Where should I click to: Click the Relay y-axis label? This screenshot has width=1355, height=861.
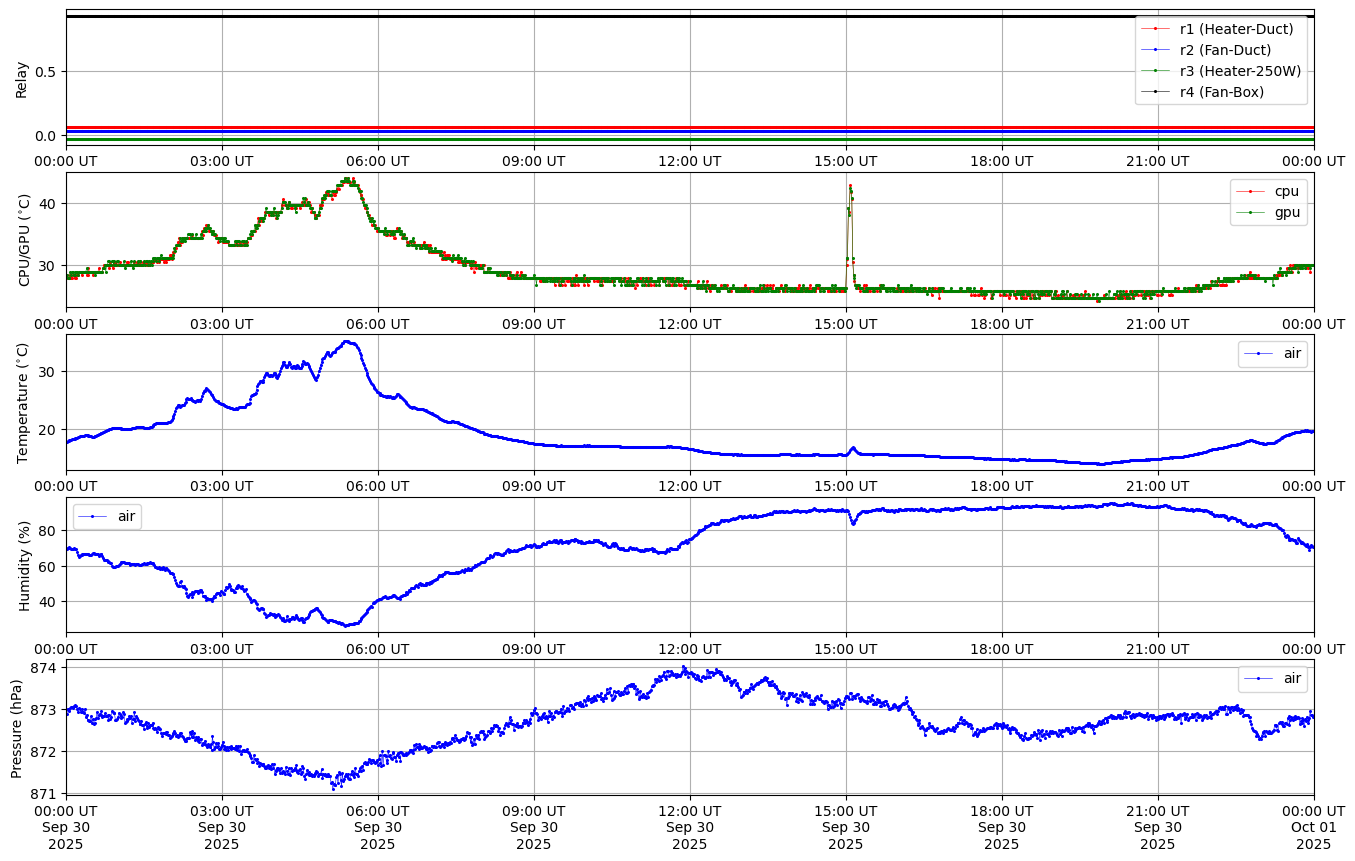click(x=22, y=78)
